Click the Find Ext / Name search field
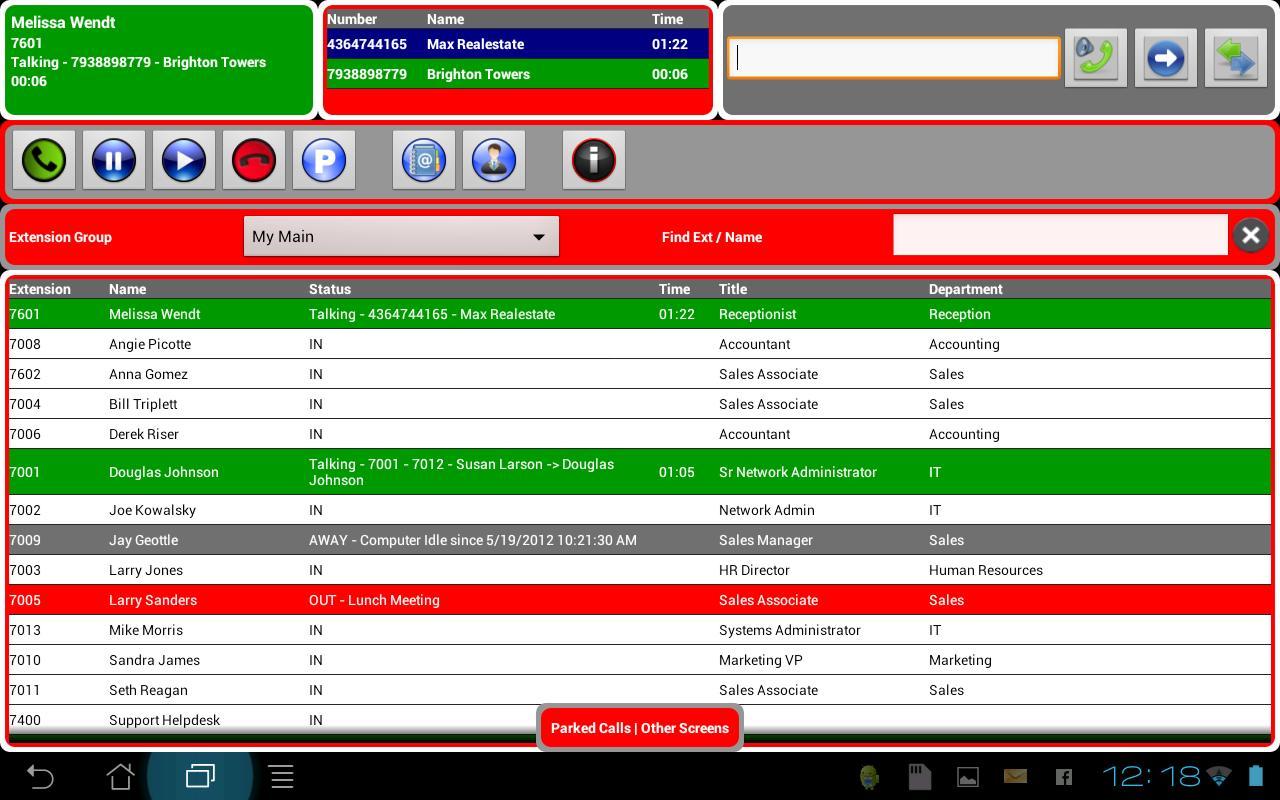 pos(1060,234)
